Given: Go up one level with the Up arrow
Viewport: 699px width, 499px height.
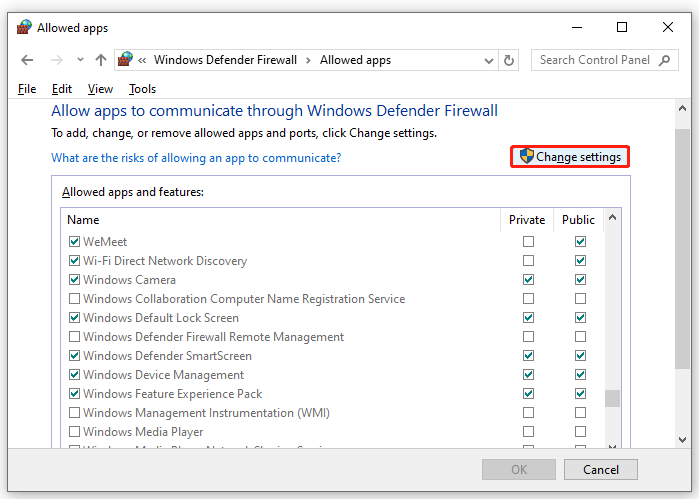Looking at the screenshot, I should [101, 60].
